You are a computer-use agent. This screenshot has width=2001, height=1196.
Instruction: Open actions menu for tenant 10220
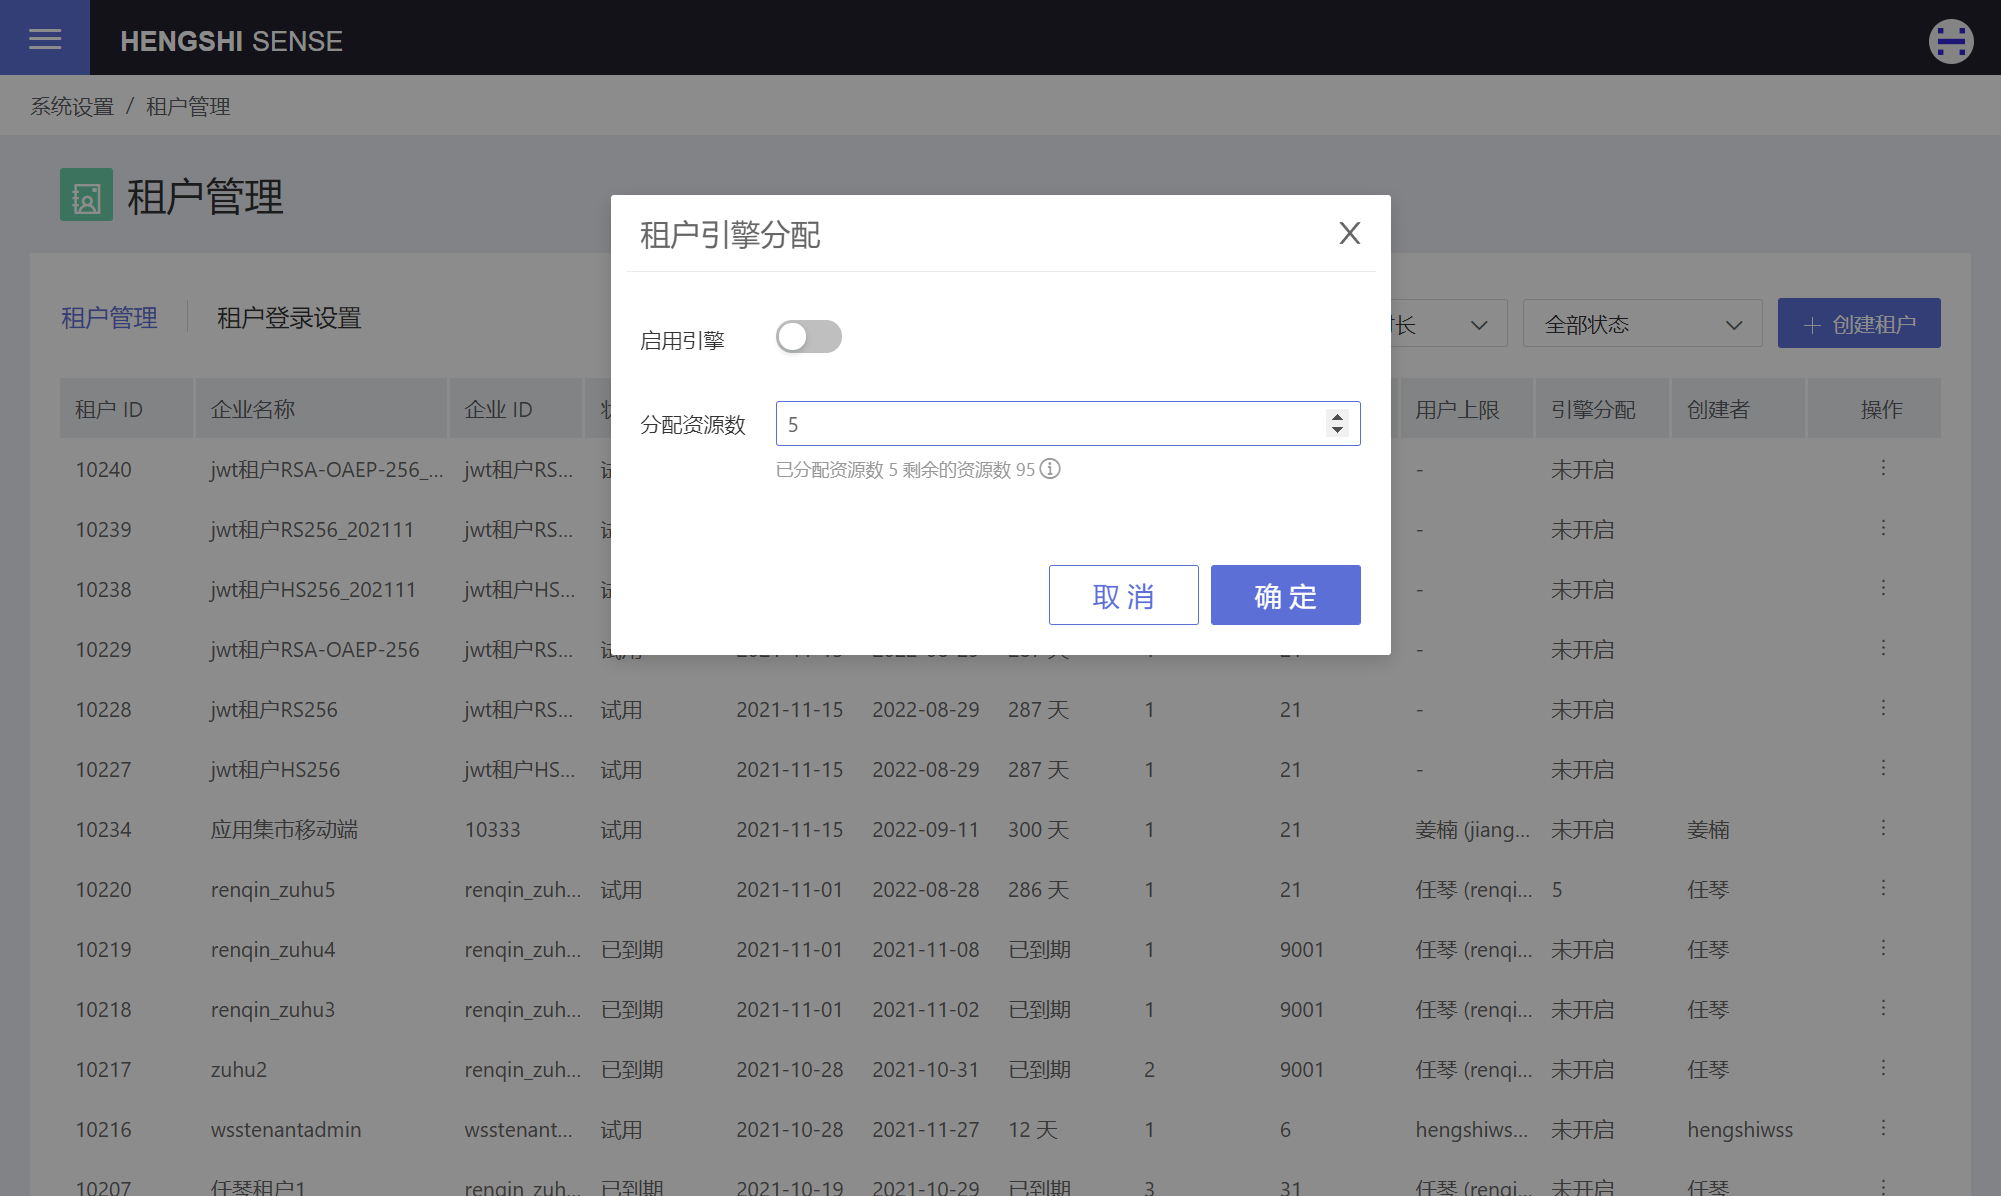1883,888
